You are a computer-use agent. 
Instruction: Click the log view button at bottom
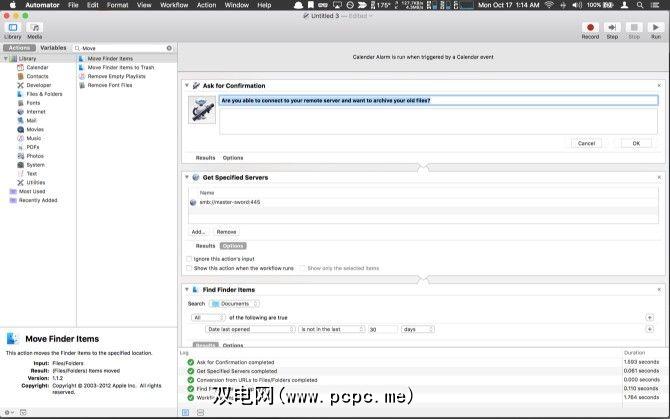pyautogui.click(x=185, y=413)
